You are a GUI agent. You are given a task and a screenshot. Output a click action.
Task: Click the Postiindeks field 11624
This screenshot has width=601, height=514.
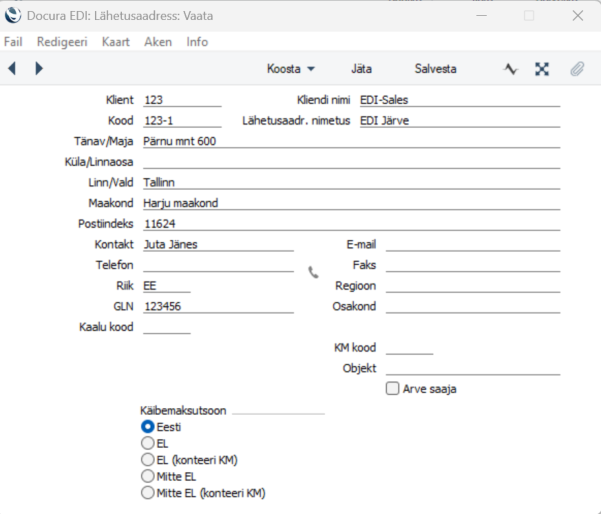click(x=351, y=224)
